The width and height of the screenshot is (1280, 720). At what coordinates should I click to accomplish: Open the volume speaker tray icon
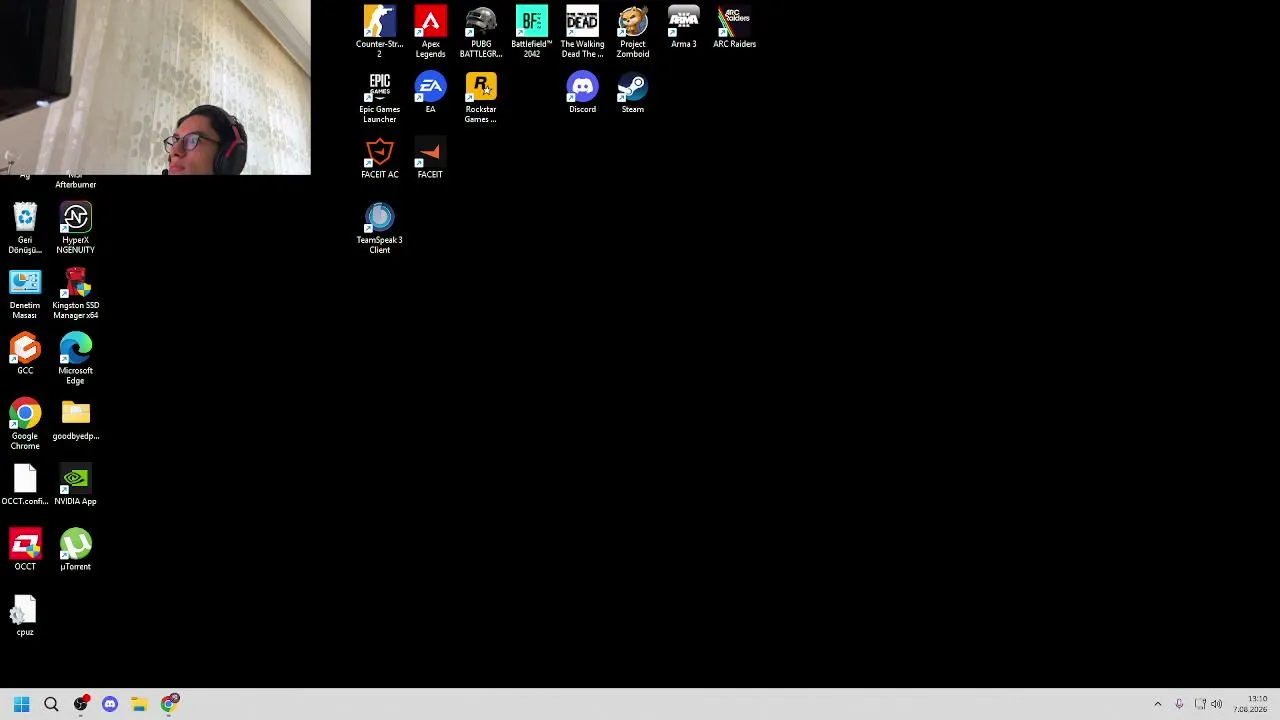[x=1216, y=704]
